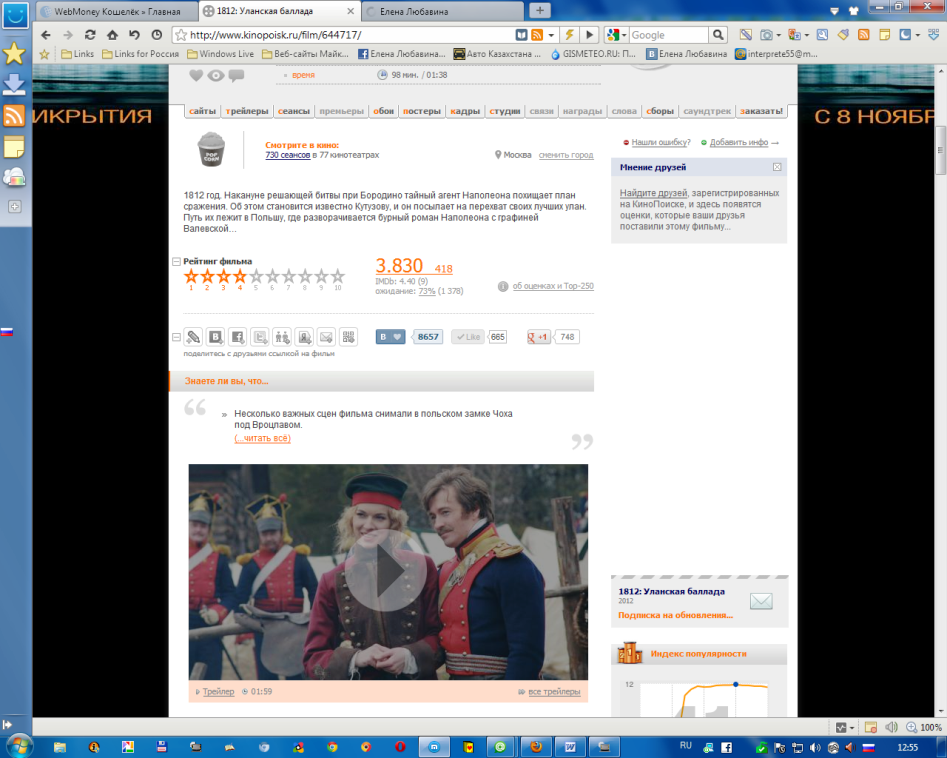
Task: Open Downloads from the sidebar arrow icon
Action: tap(14, 85)
